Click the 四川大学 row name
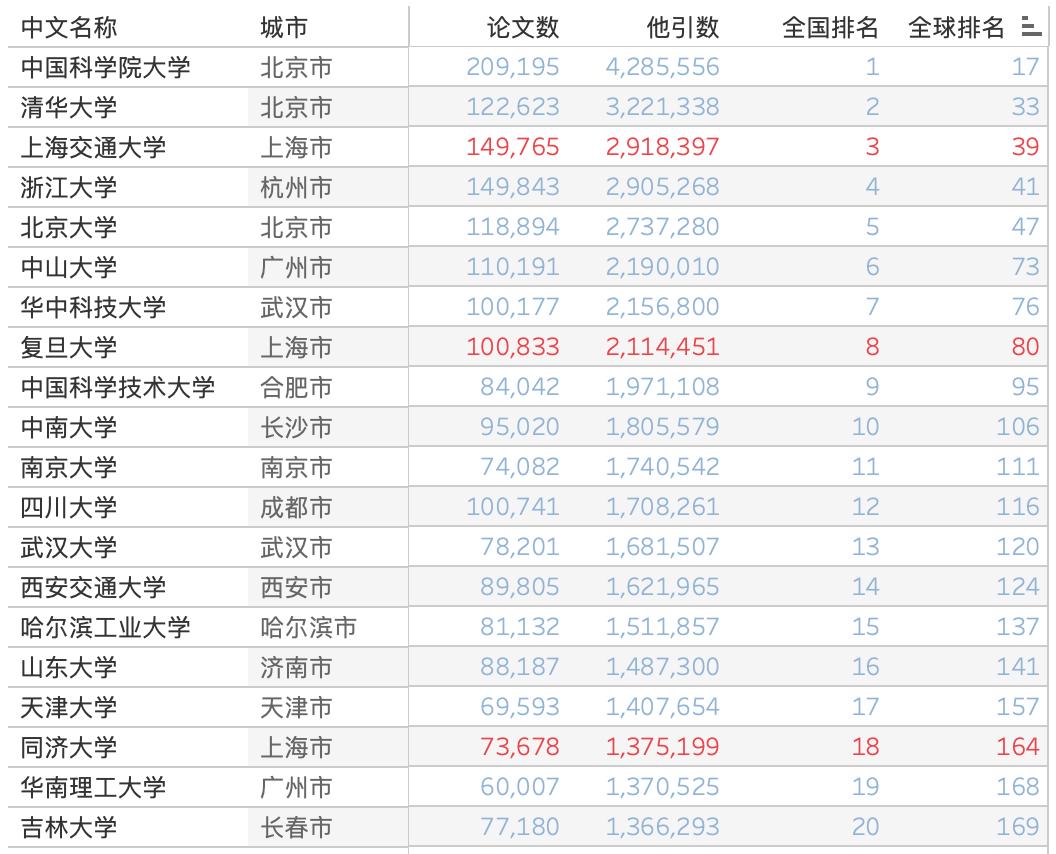Viewport: 1056px width, 854px height. tap(69, 507)
